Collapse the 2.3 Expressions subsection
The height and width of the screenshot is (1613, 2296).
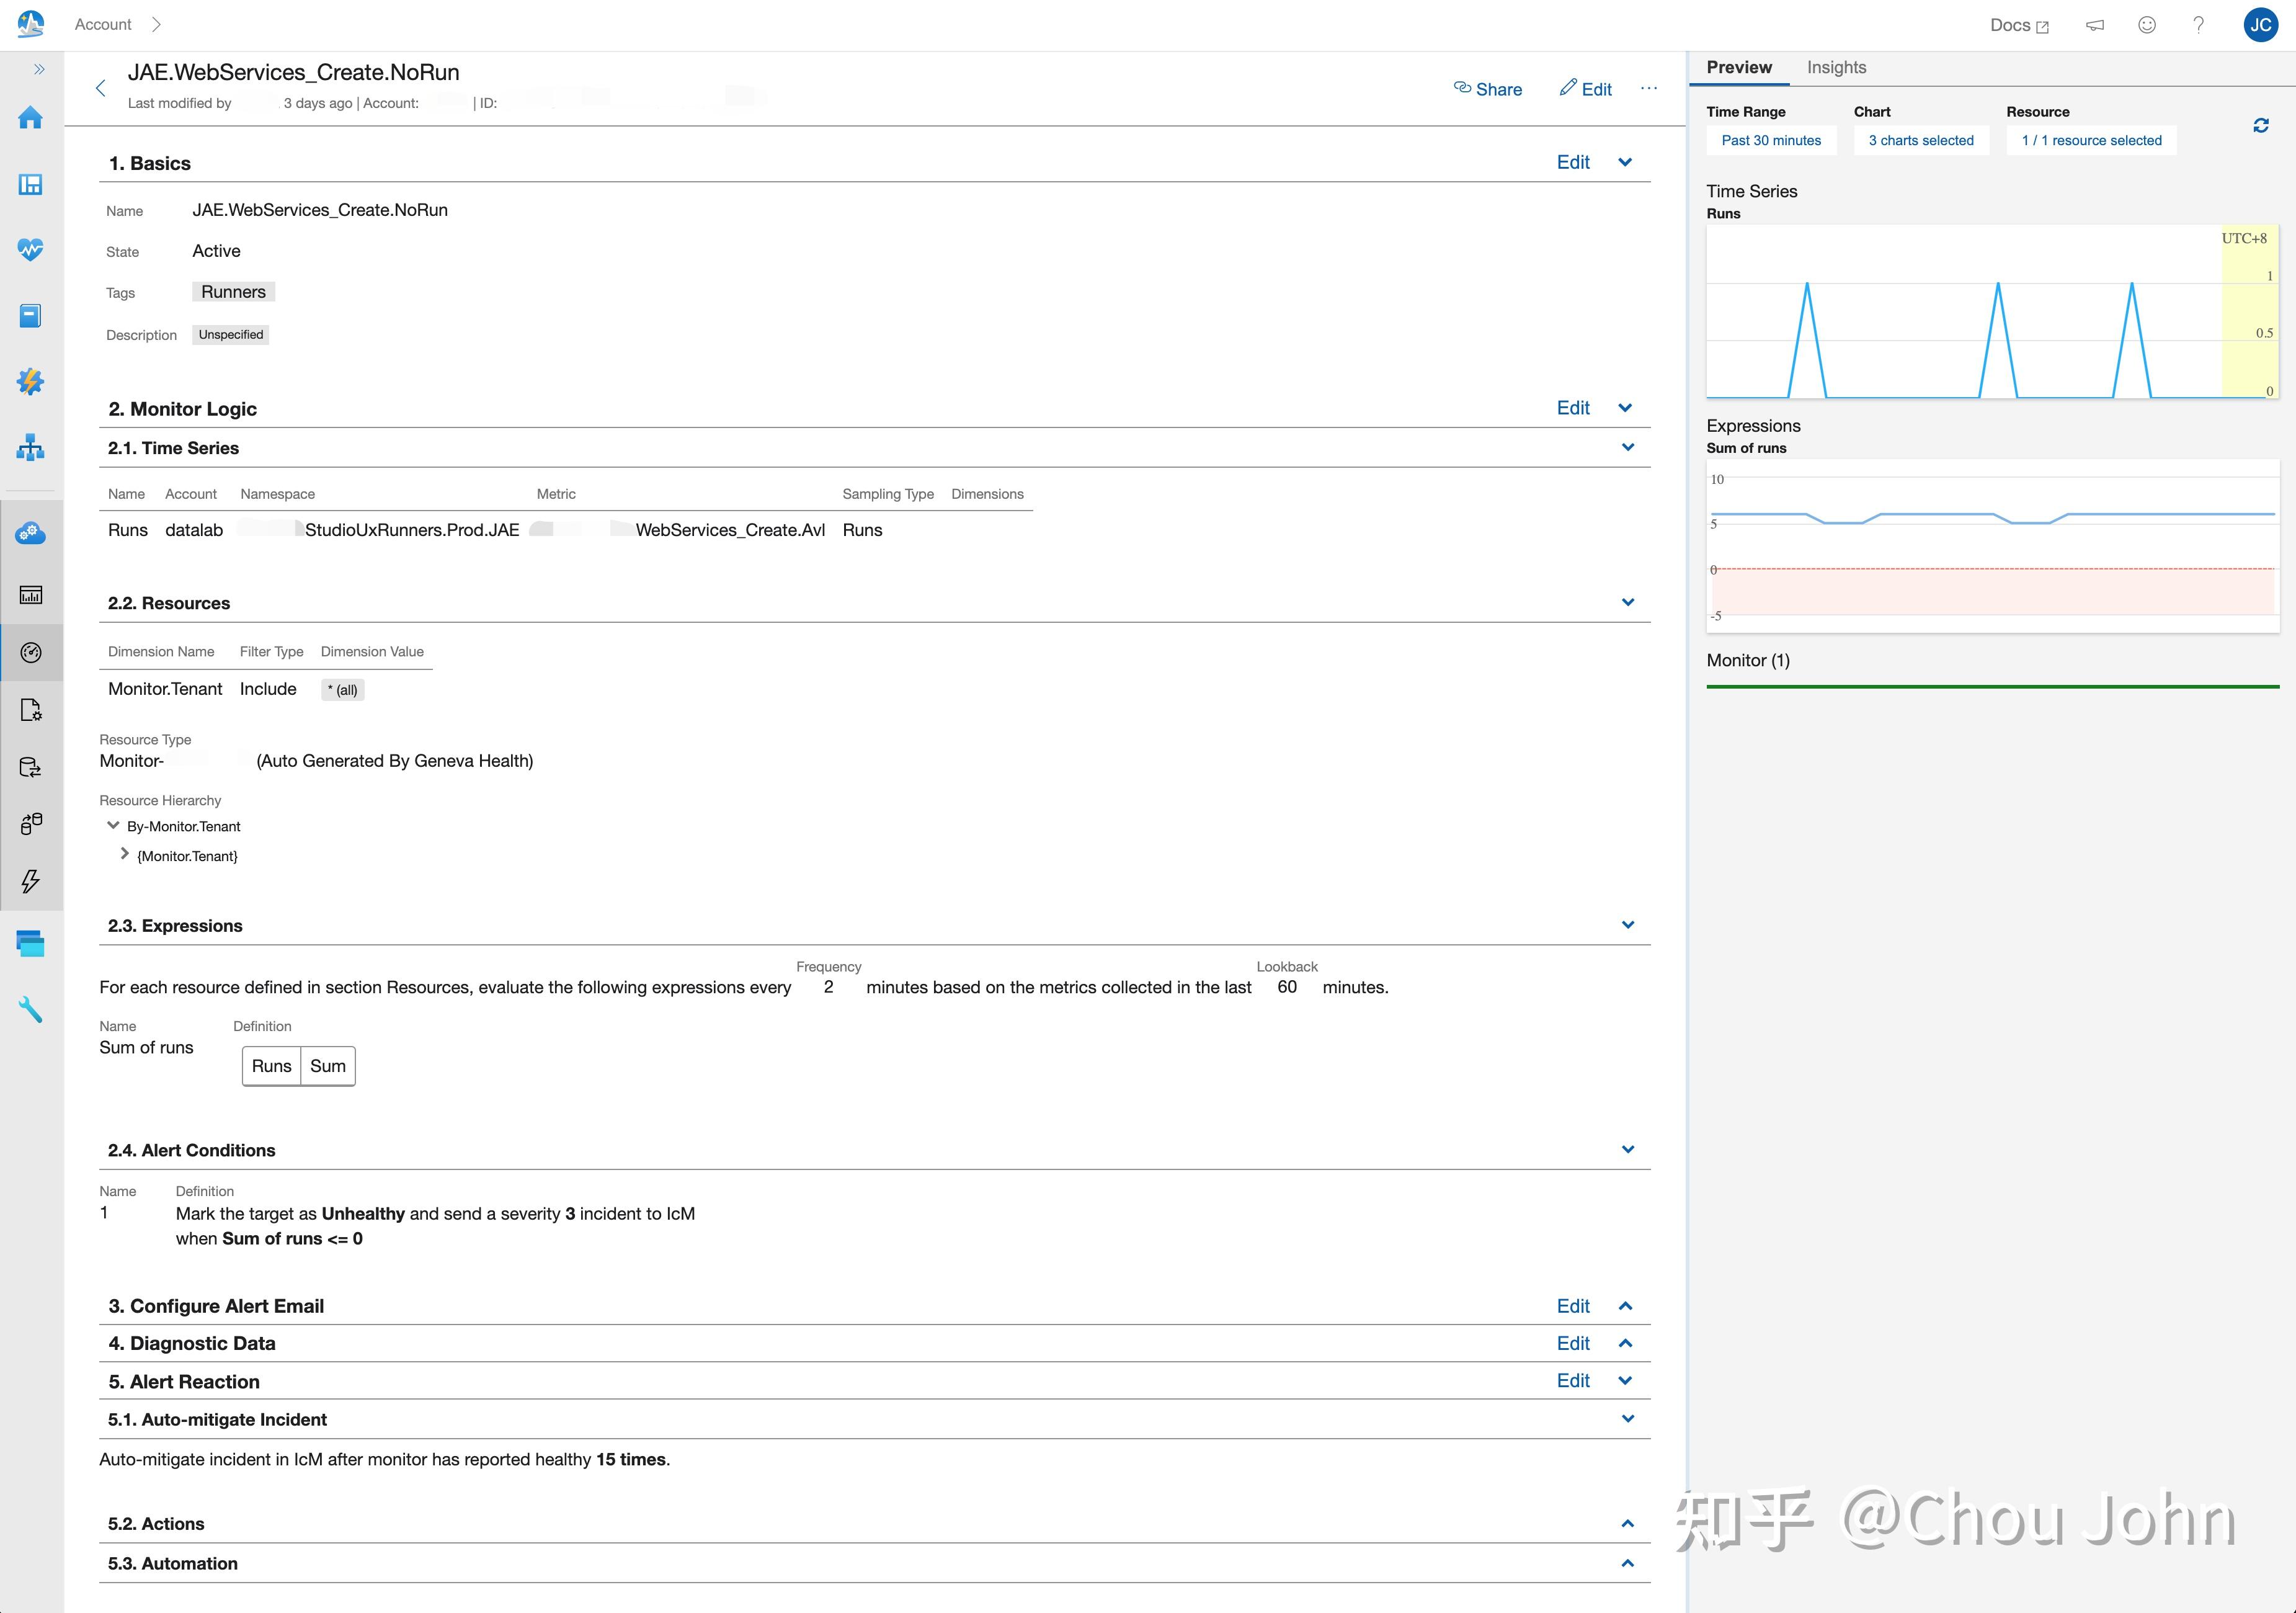pos(1628,925)
